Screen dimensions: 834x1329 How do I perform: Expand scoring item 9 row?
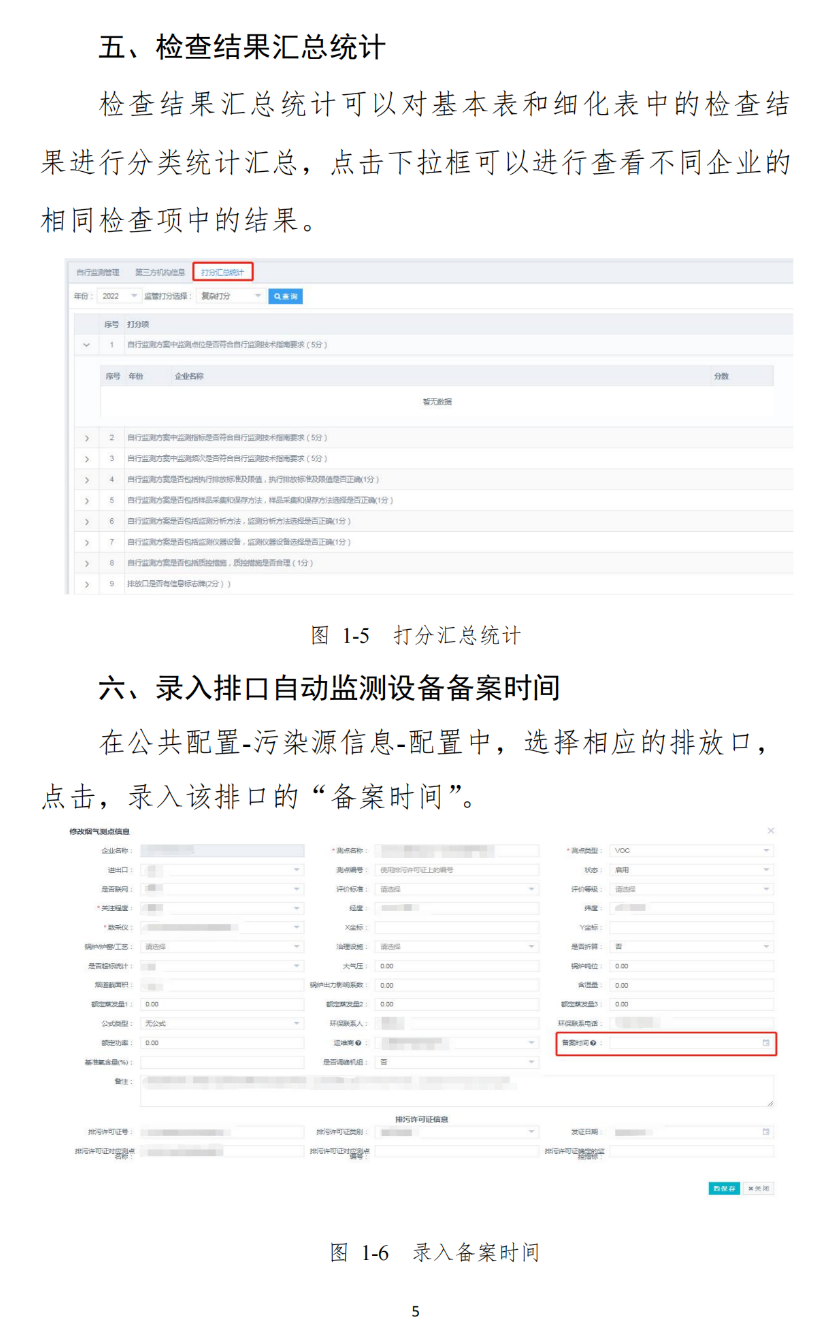(85, 583)
